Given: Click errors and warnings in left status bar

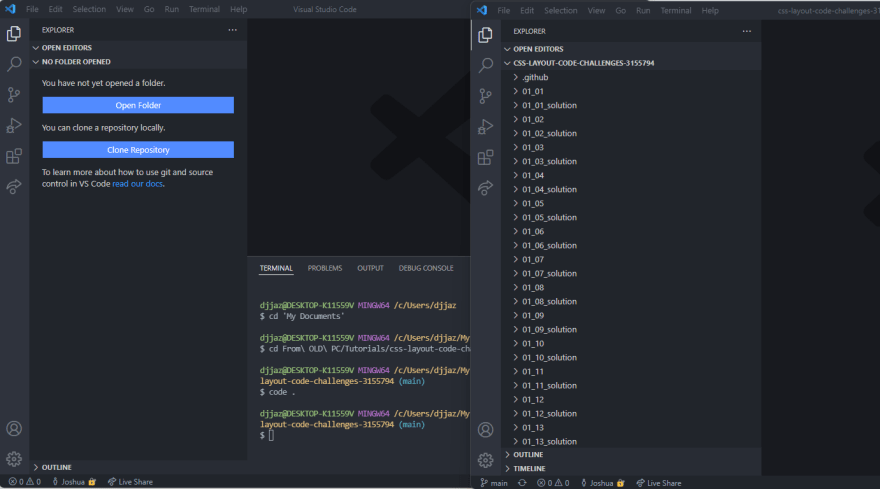Looking at the screenshot, I should click(25, 482).
